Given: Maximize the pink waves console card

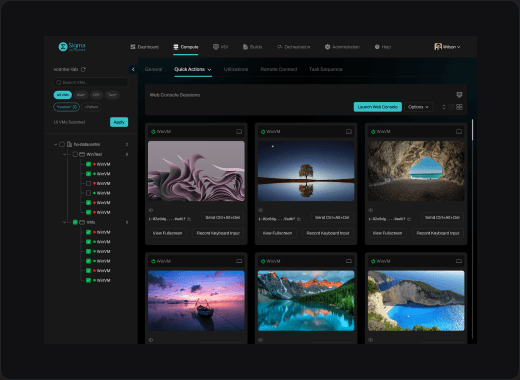Looking at the screenshot, I should (x=239, y=132).
